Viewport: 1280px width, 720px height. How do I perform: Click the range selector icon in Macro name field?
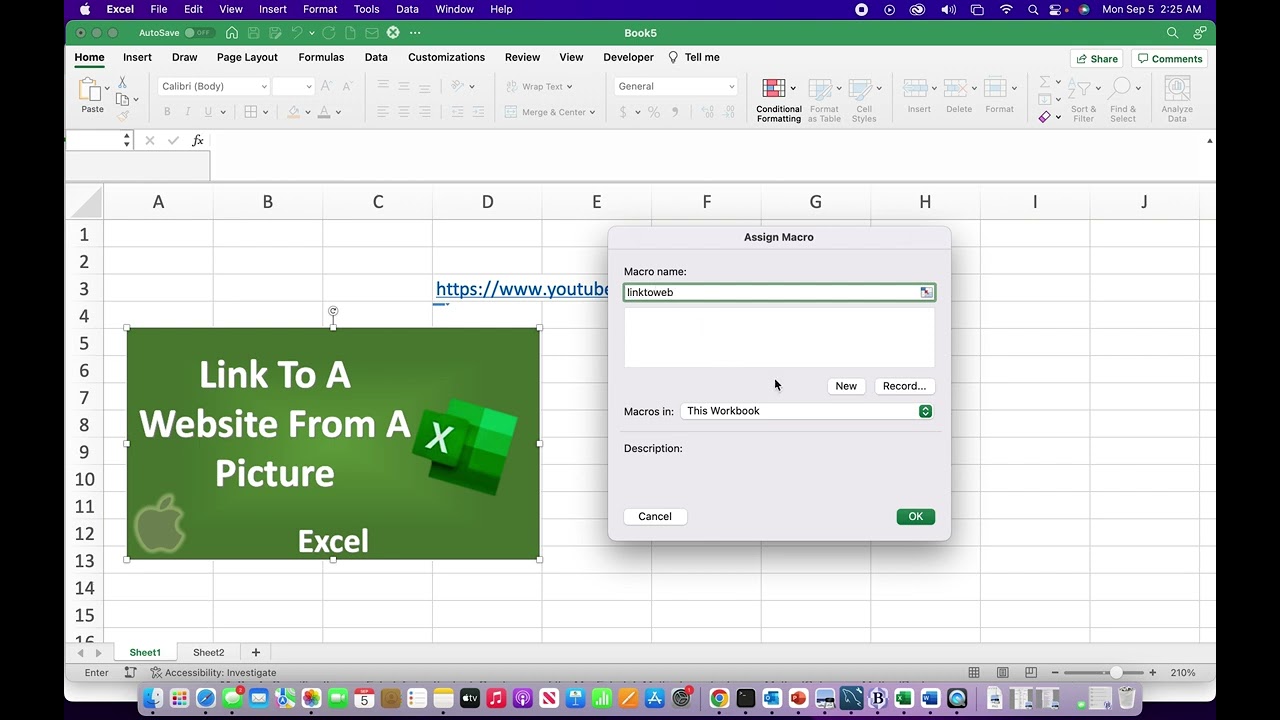926,292
